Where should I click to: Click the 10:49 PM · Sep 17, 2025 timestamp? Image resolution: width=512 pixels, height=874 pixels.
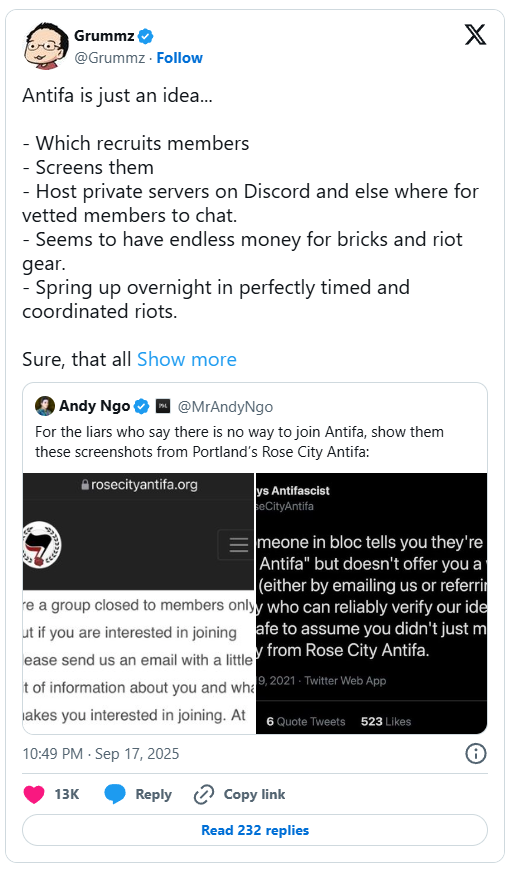pos(101,754)
